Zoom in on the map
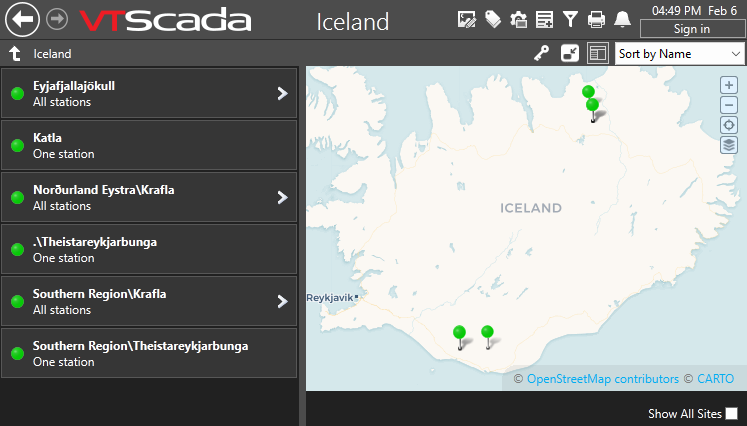This screenshot has height=426, width=747. tap(729, 85)
